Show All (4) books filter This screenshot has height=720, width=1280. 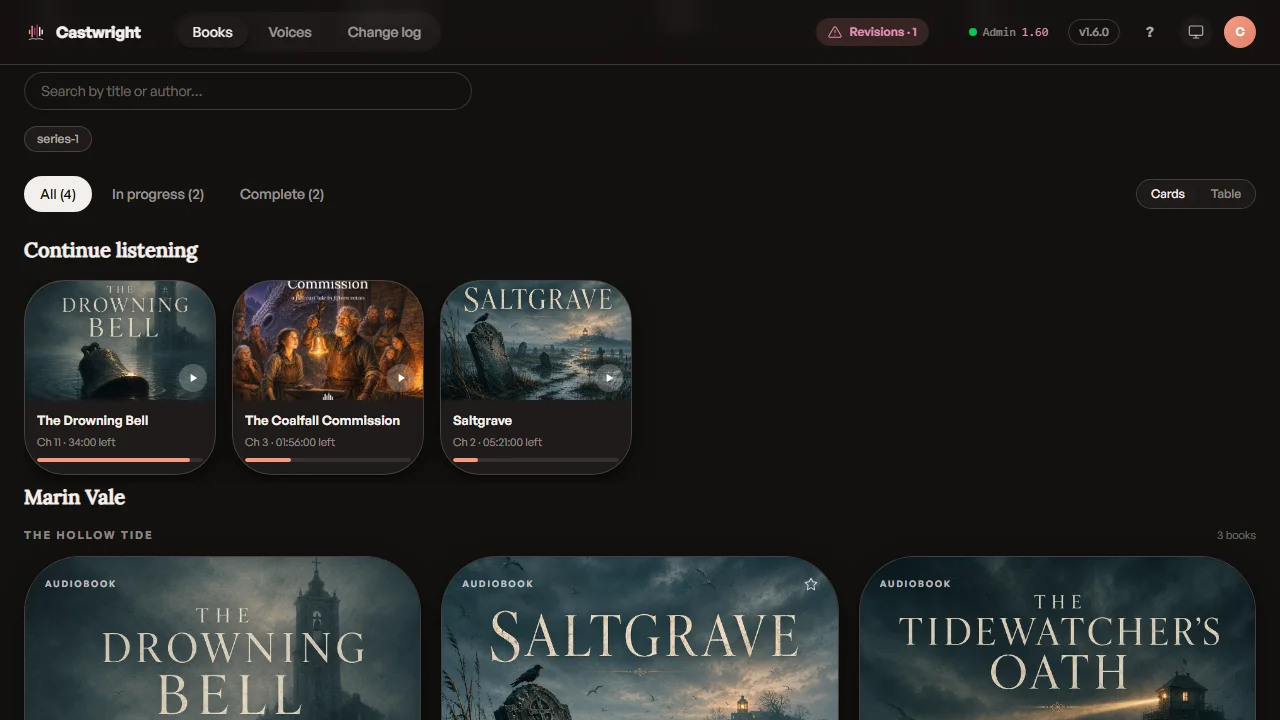tap(58, 194)
